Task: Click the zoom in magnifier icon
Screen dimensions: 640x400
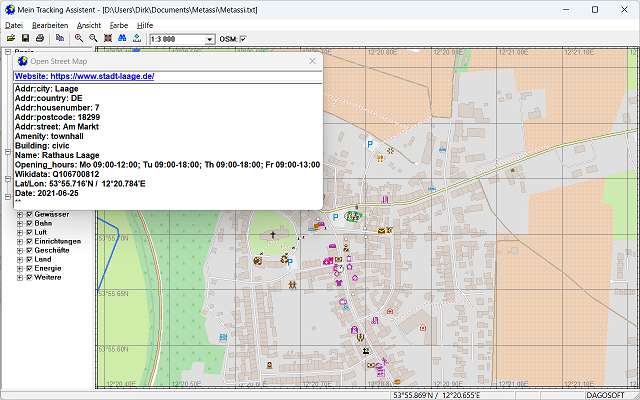Action: tap(79, 38)
